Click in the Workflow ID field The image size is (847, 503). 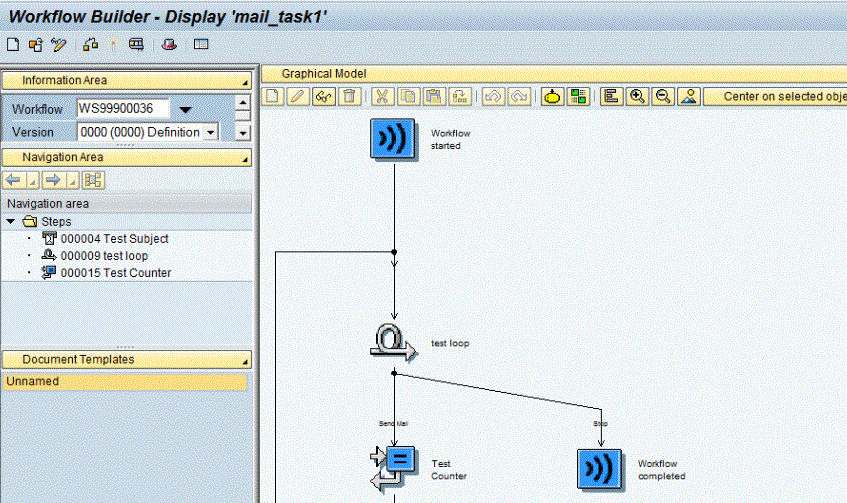tap(122, 109)
